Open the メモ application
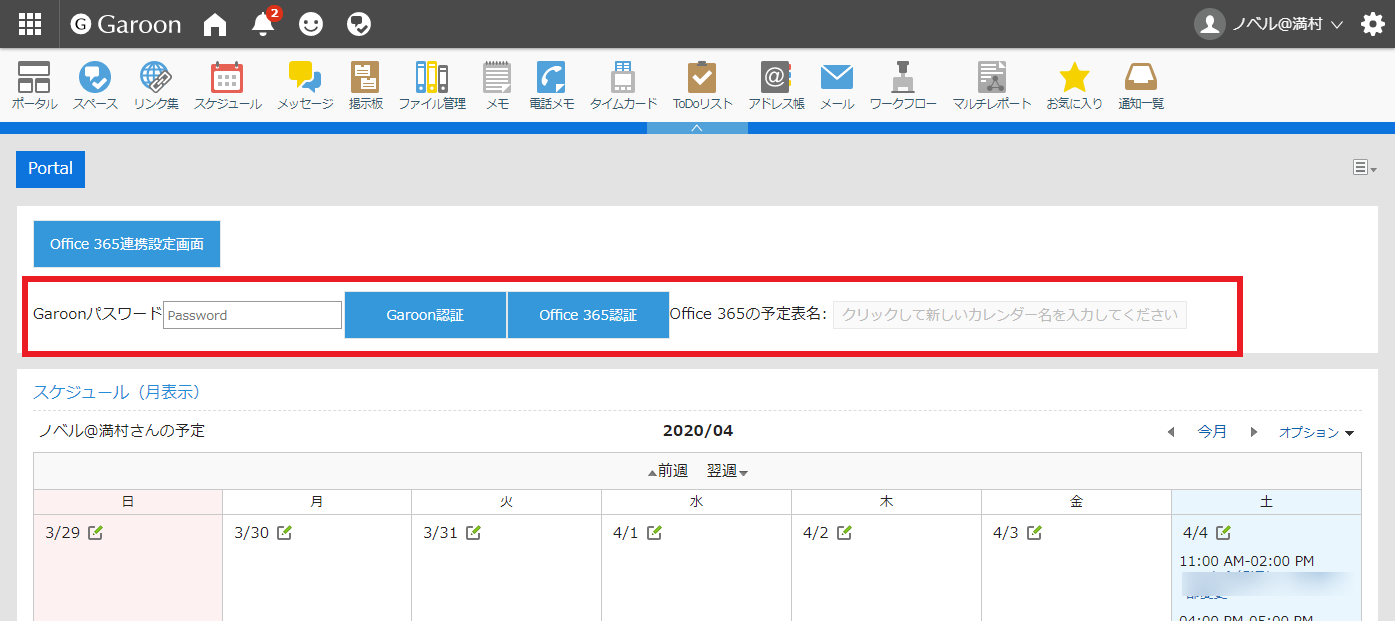Image resolution: width=1395 pixels, height=621 pixels. pos(497,85)
